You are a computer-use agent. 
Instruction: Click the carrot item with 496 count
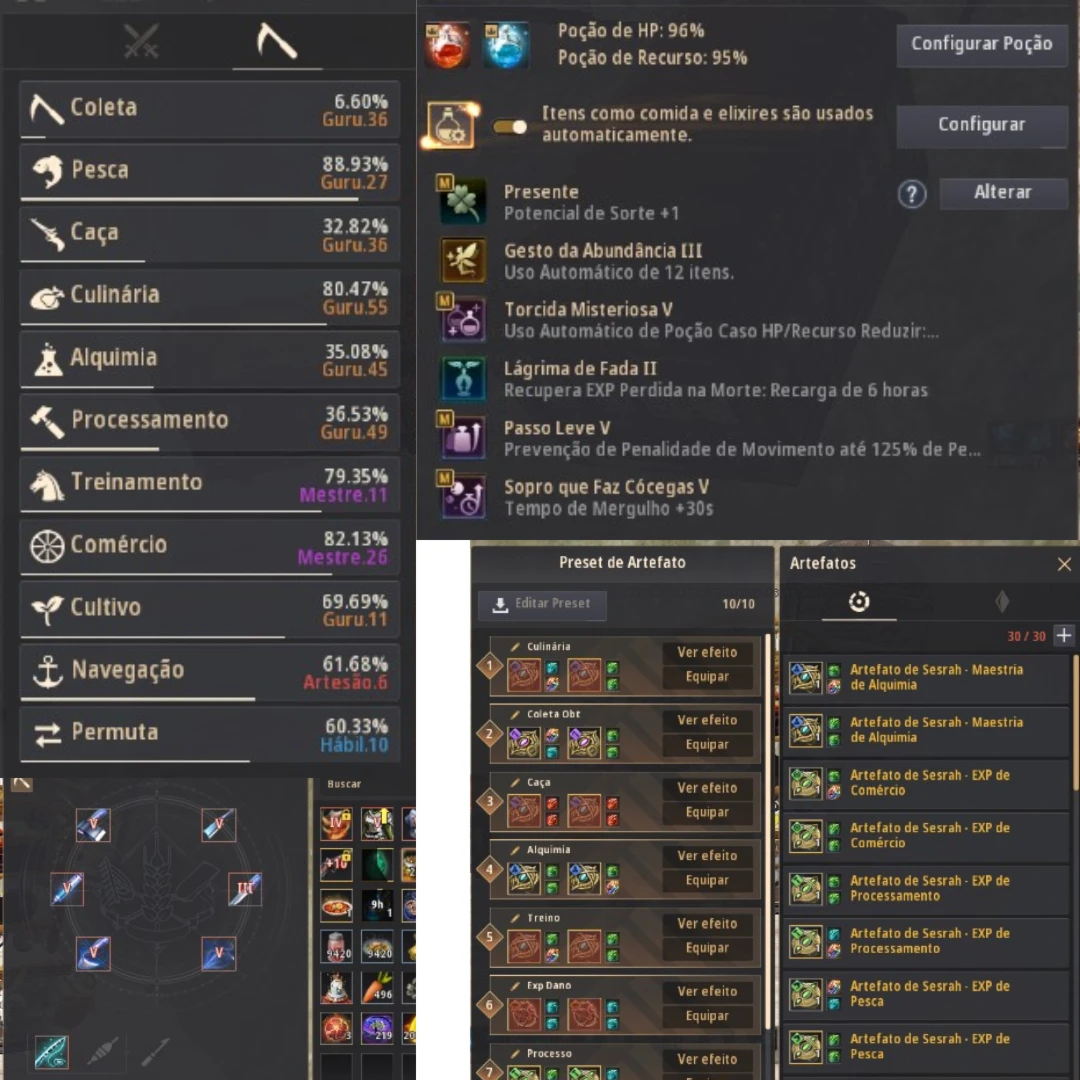click(x=377, y=987)
